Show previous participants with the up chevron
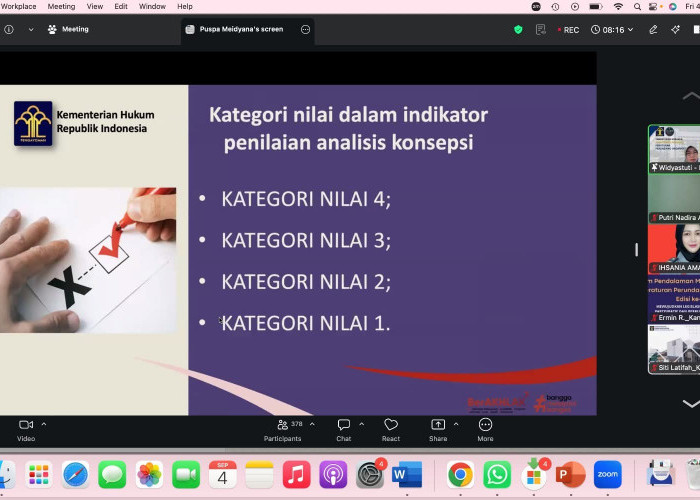Image resolution: width=700 pixels, height=500 pixels. coord(691,96)
